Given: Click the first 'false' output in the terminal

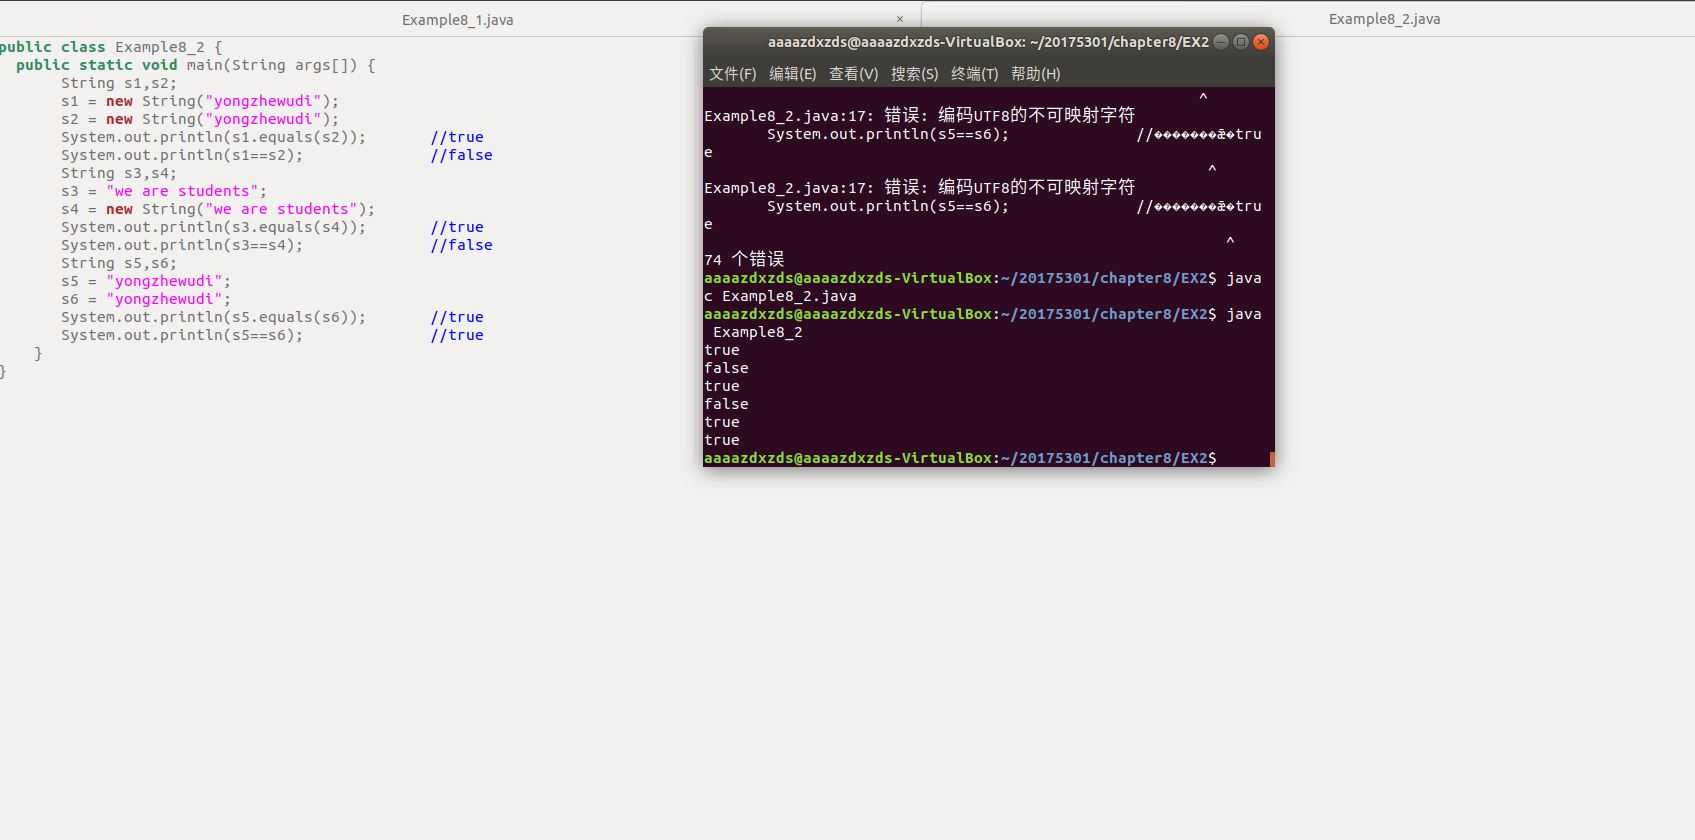Looking at the screenshot, I should [x=726, y=368].
